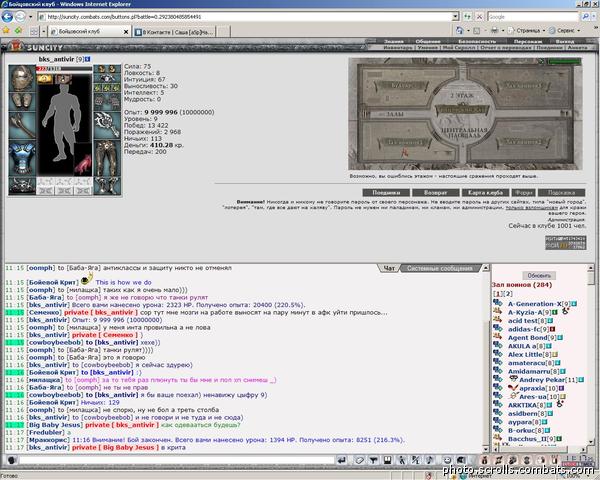This screenshot has height=480, width=600.
Task: Open a new blank tab
Action: (224, 32)
